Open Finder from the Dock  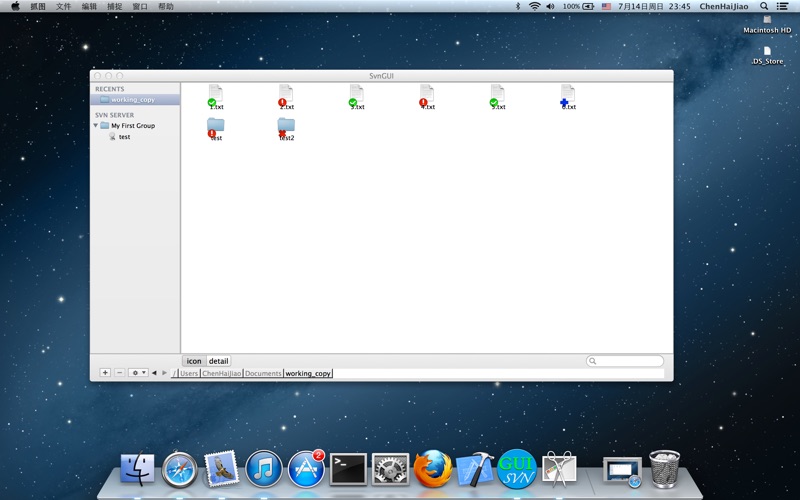pyautogui.click(x=137, y=468)
